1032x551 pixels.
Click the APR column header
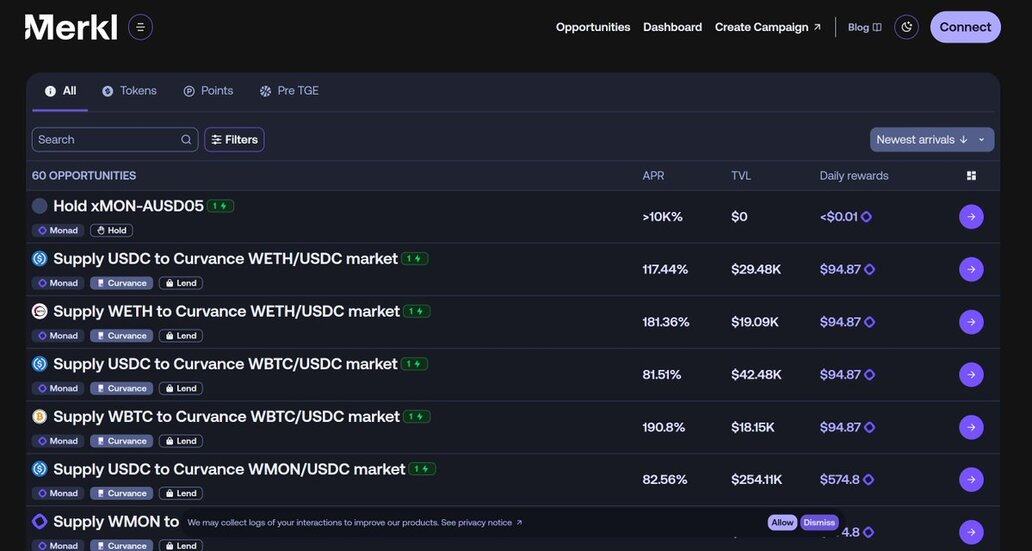coord(653,176)
